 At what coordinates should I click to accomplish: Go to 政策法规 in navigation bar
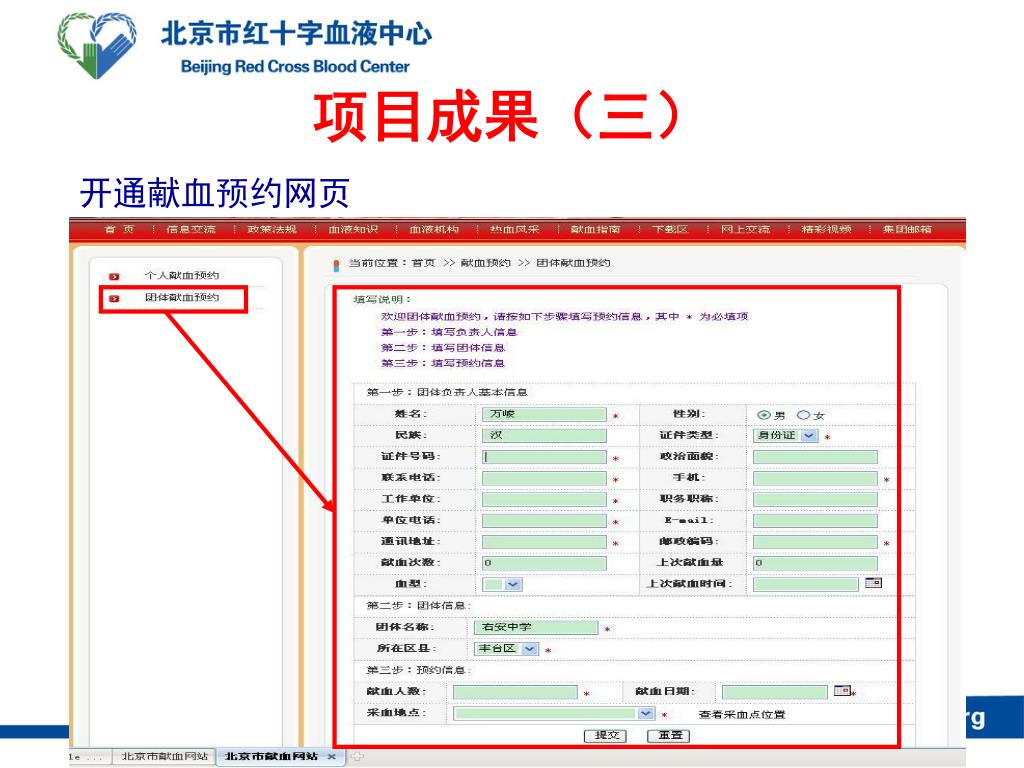pyautogui.click(x=272, y=230)
